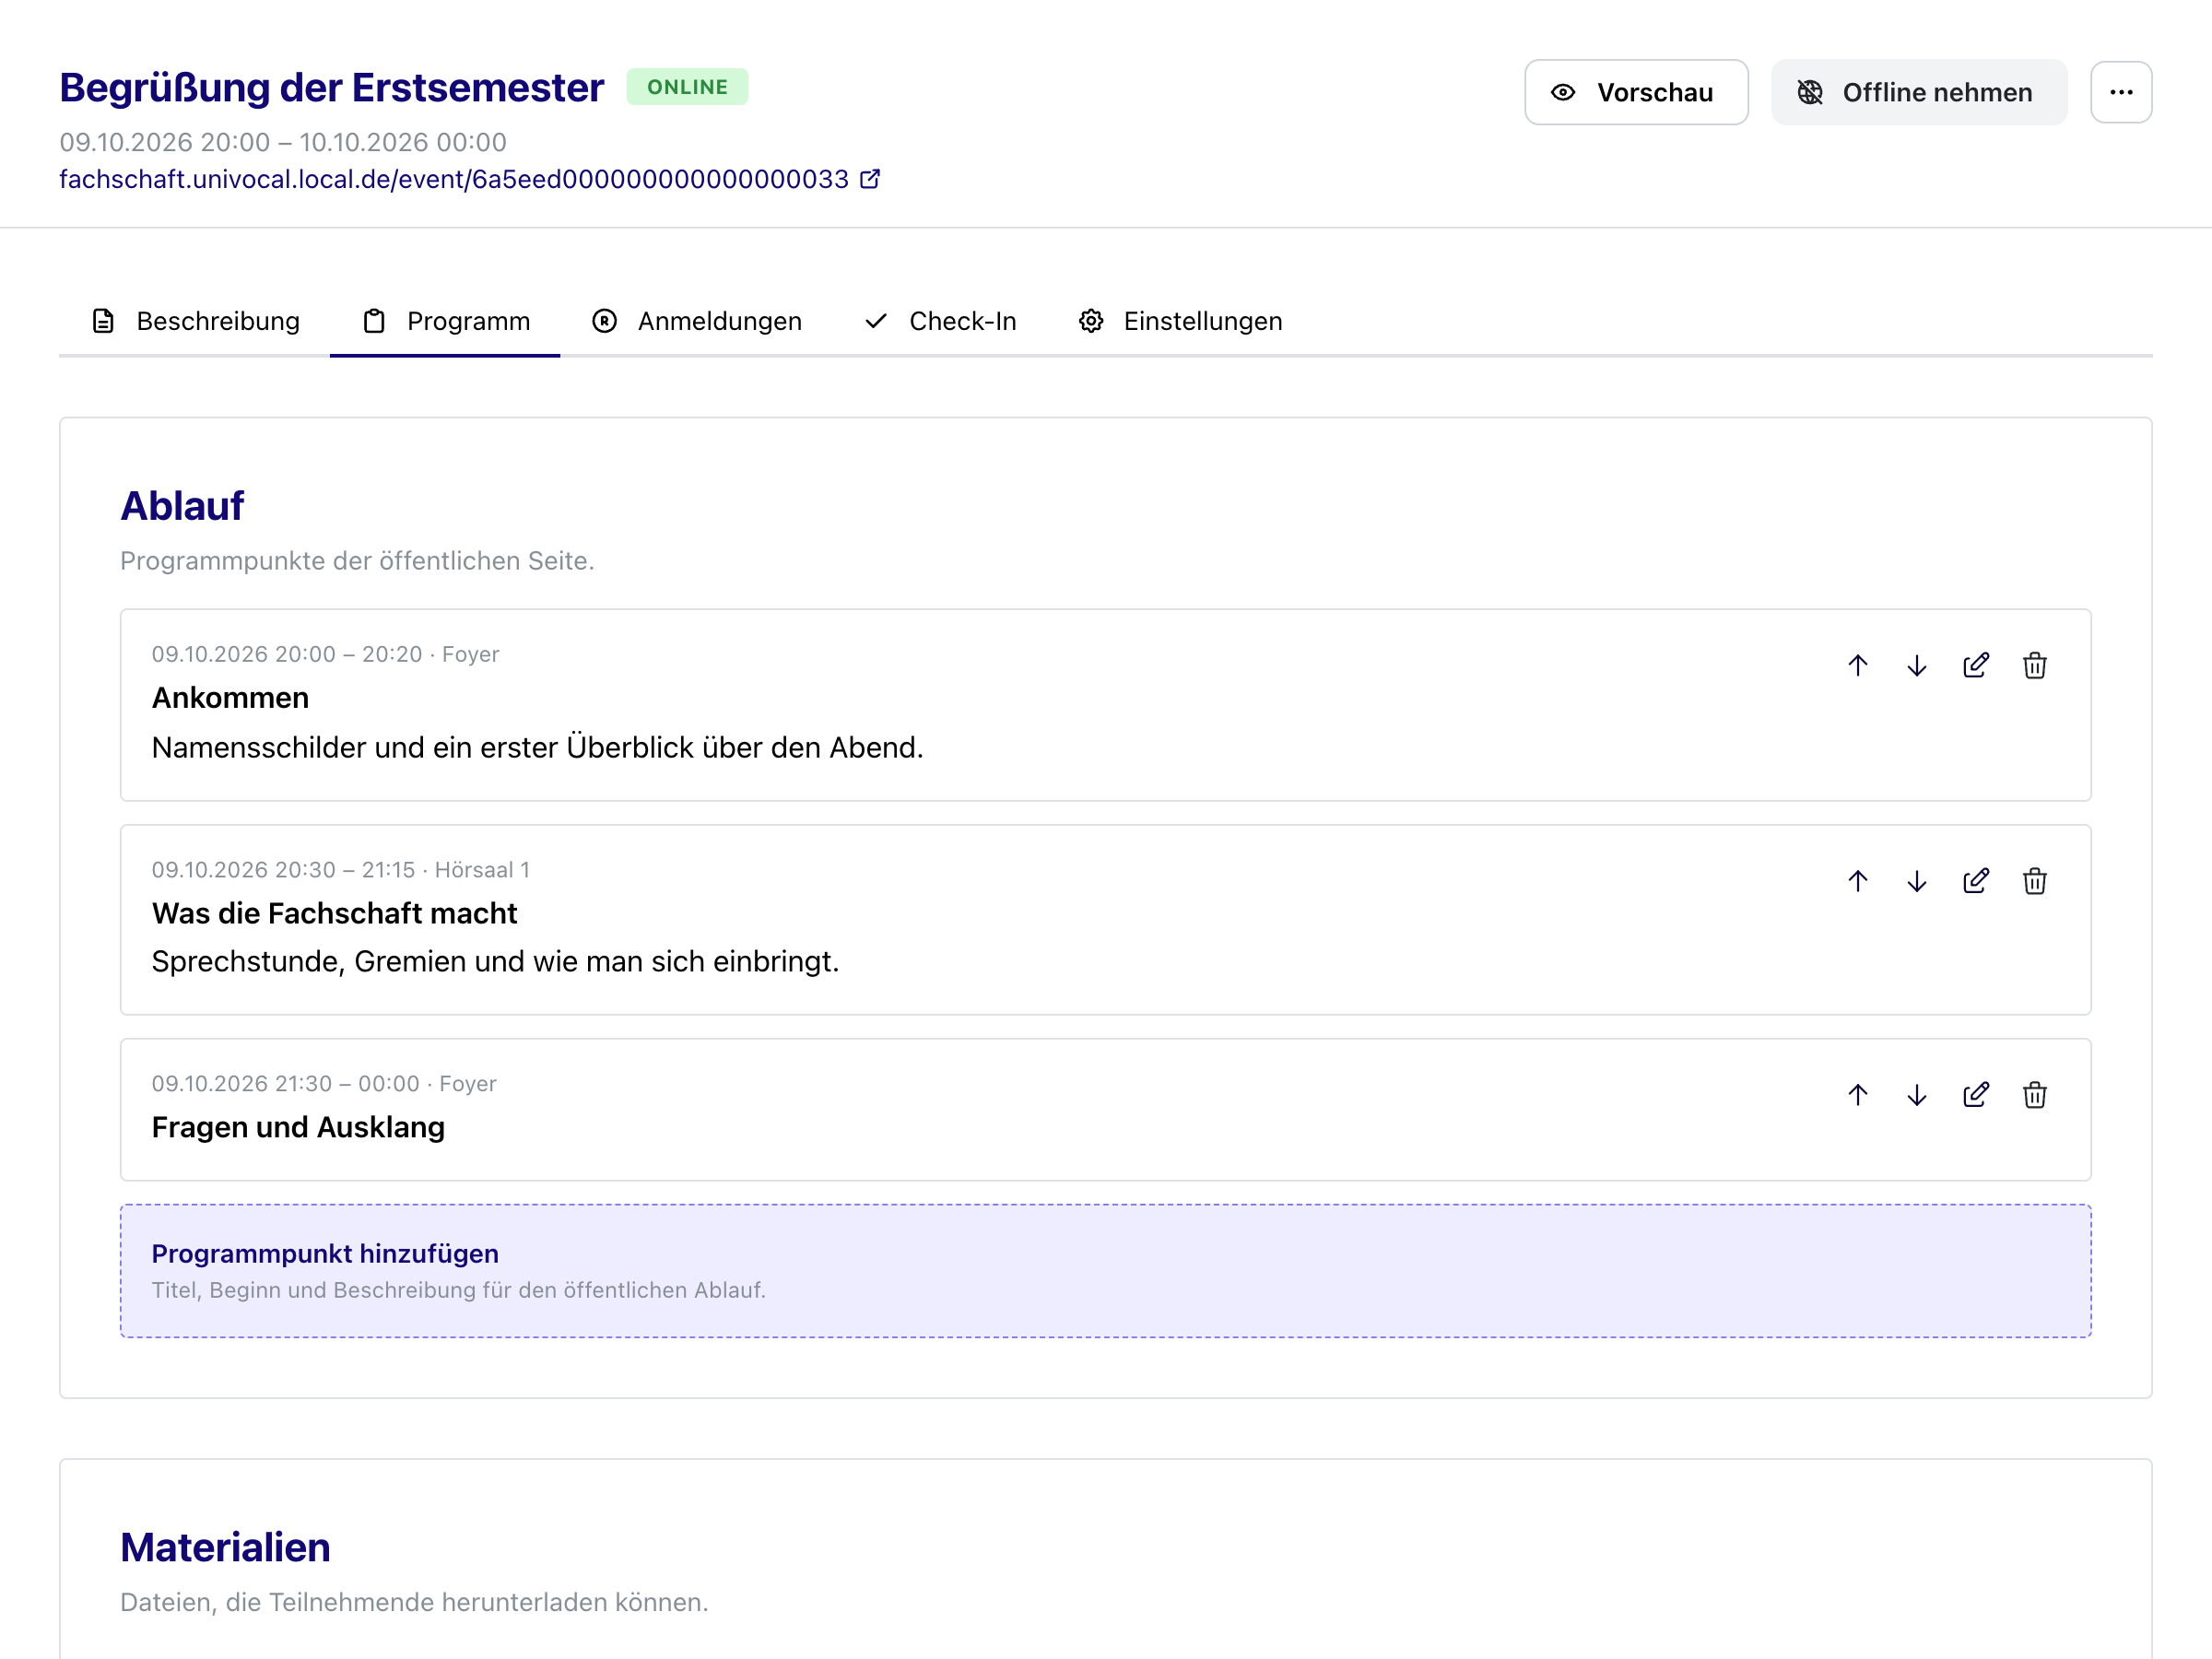Image resolution: width=2212 pixels, height=1659 pixels.
Task: Click 'Namensschilder und ein erster Überblick' description
Action: pos(537,748)
